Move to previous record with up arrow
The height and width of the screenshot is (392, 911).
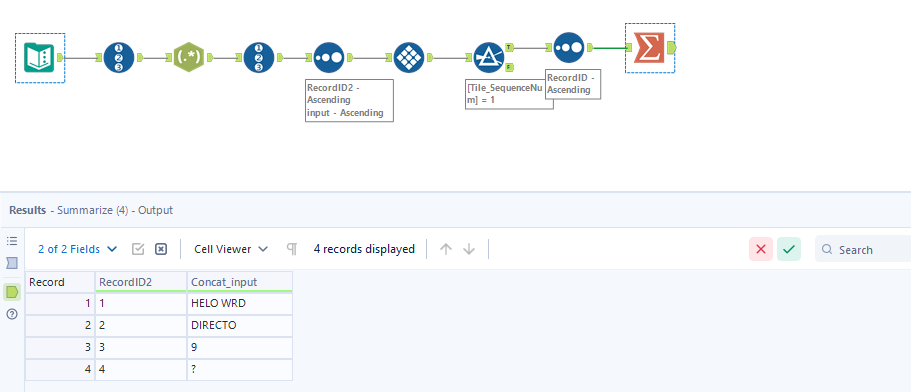(446, 249)
